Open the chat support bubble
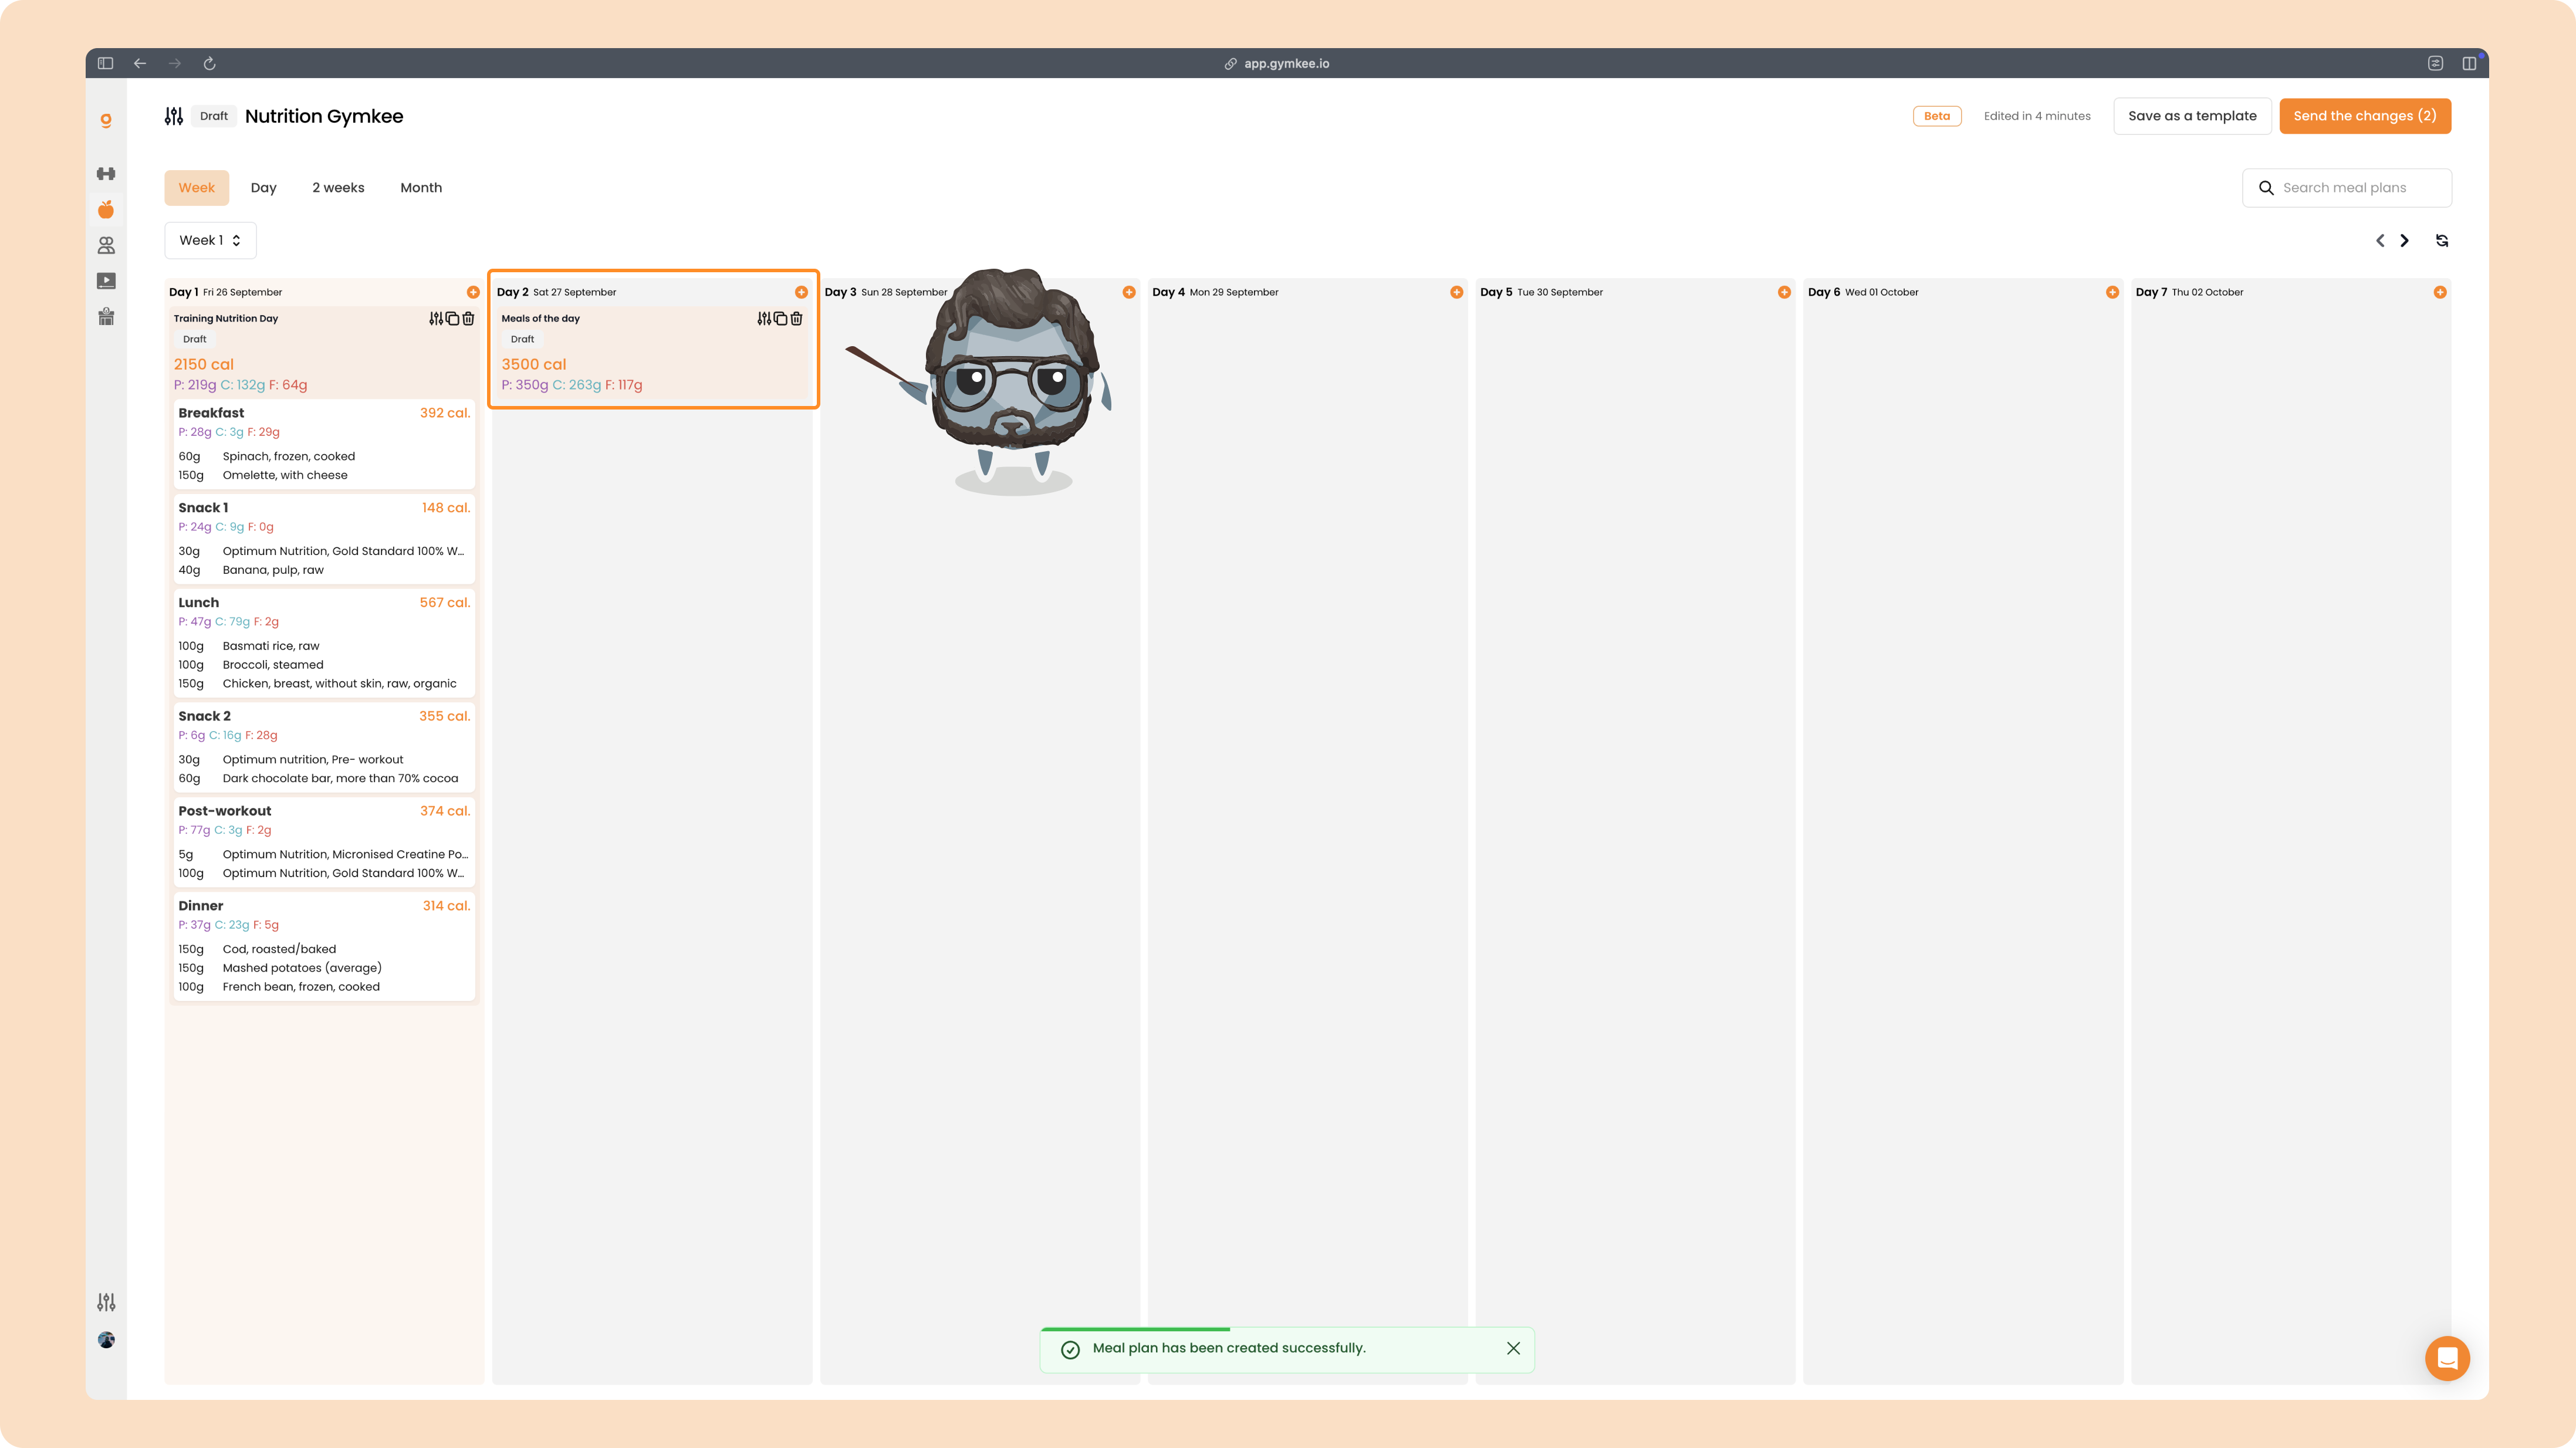 (2447, 1358)
